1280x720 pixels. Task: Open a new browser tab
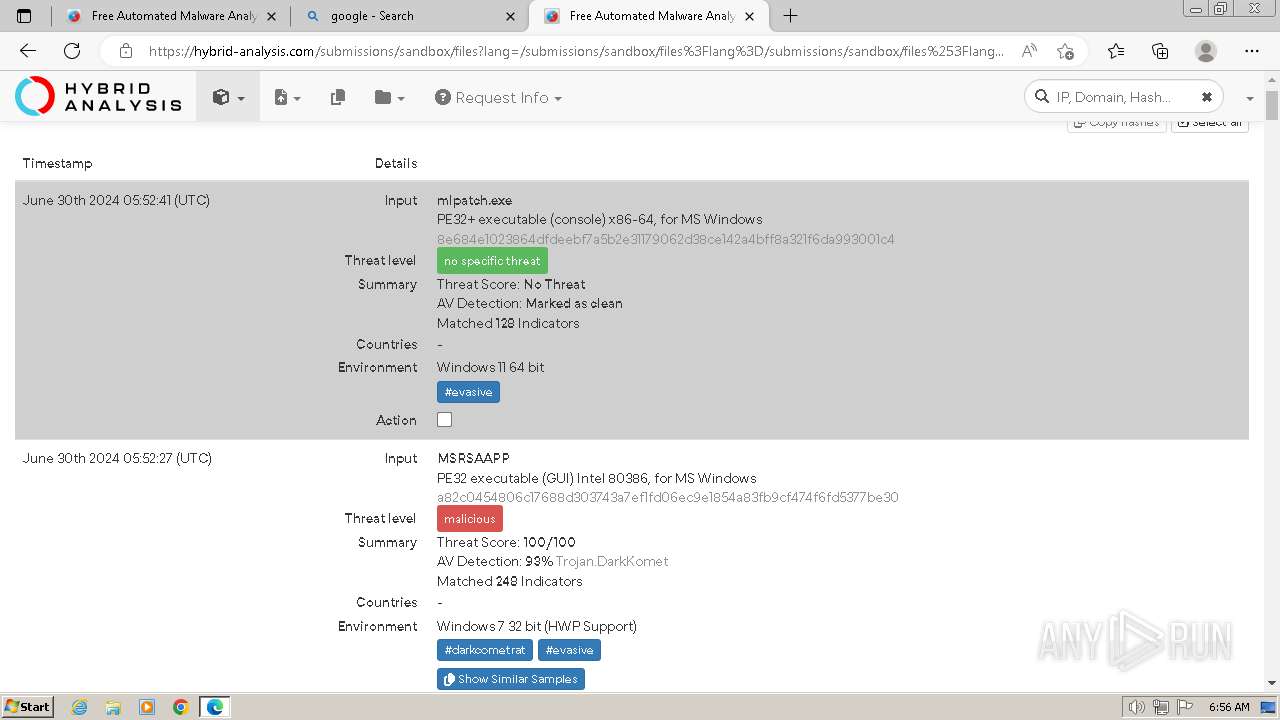click(x=790, y=16)
